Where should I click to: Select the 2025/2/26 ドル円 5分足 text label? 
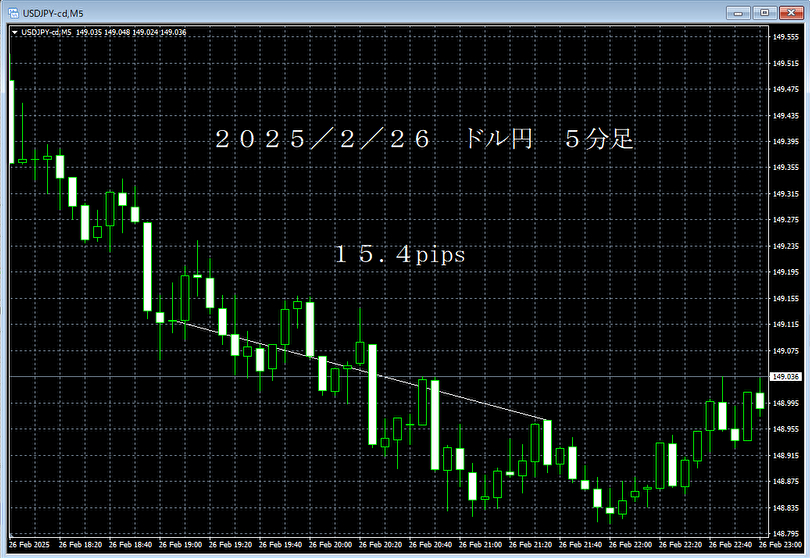pos(424,139)
